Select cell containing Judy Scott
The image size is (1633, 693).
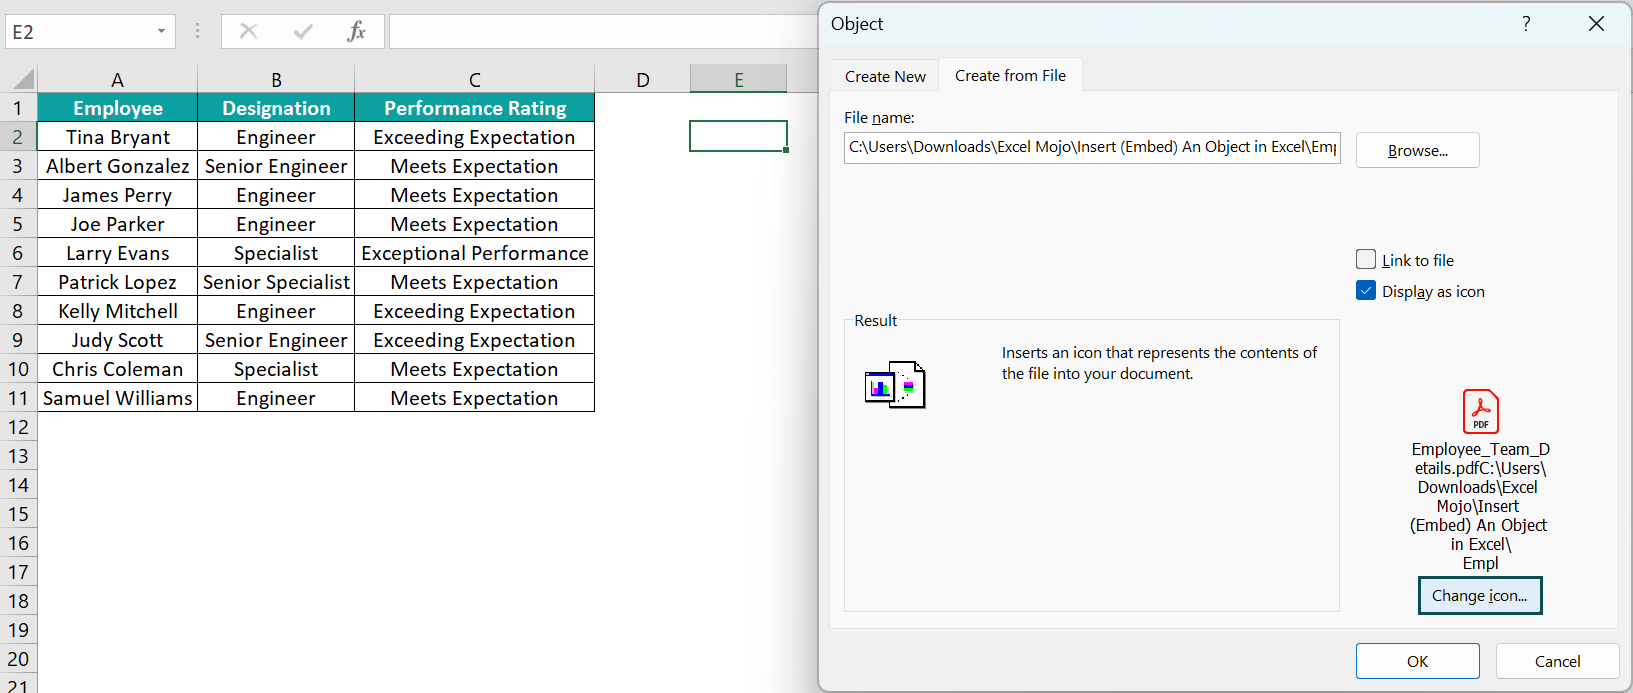point(117,340)
